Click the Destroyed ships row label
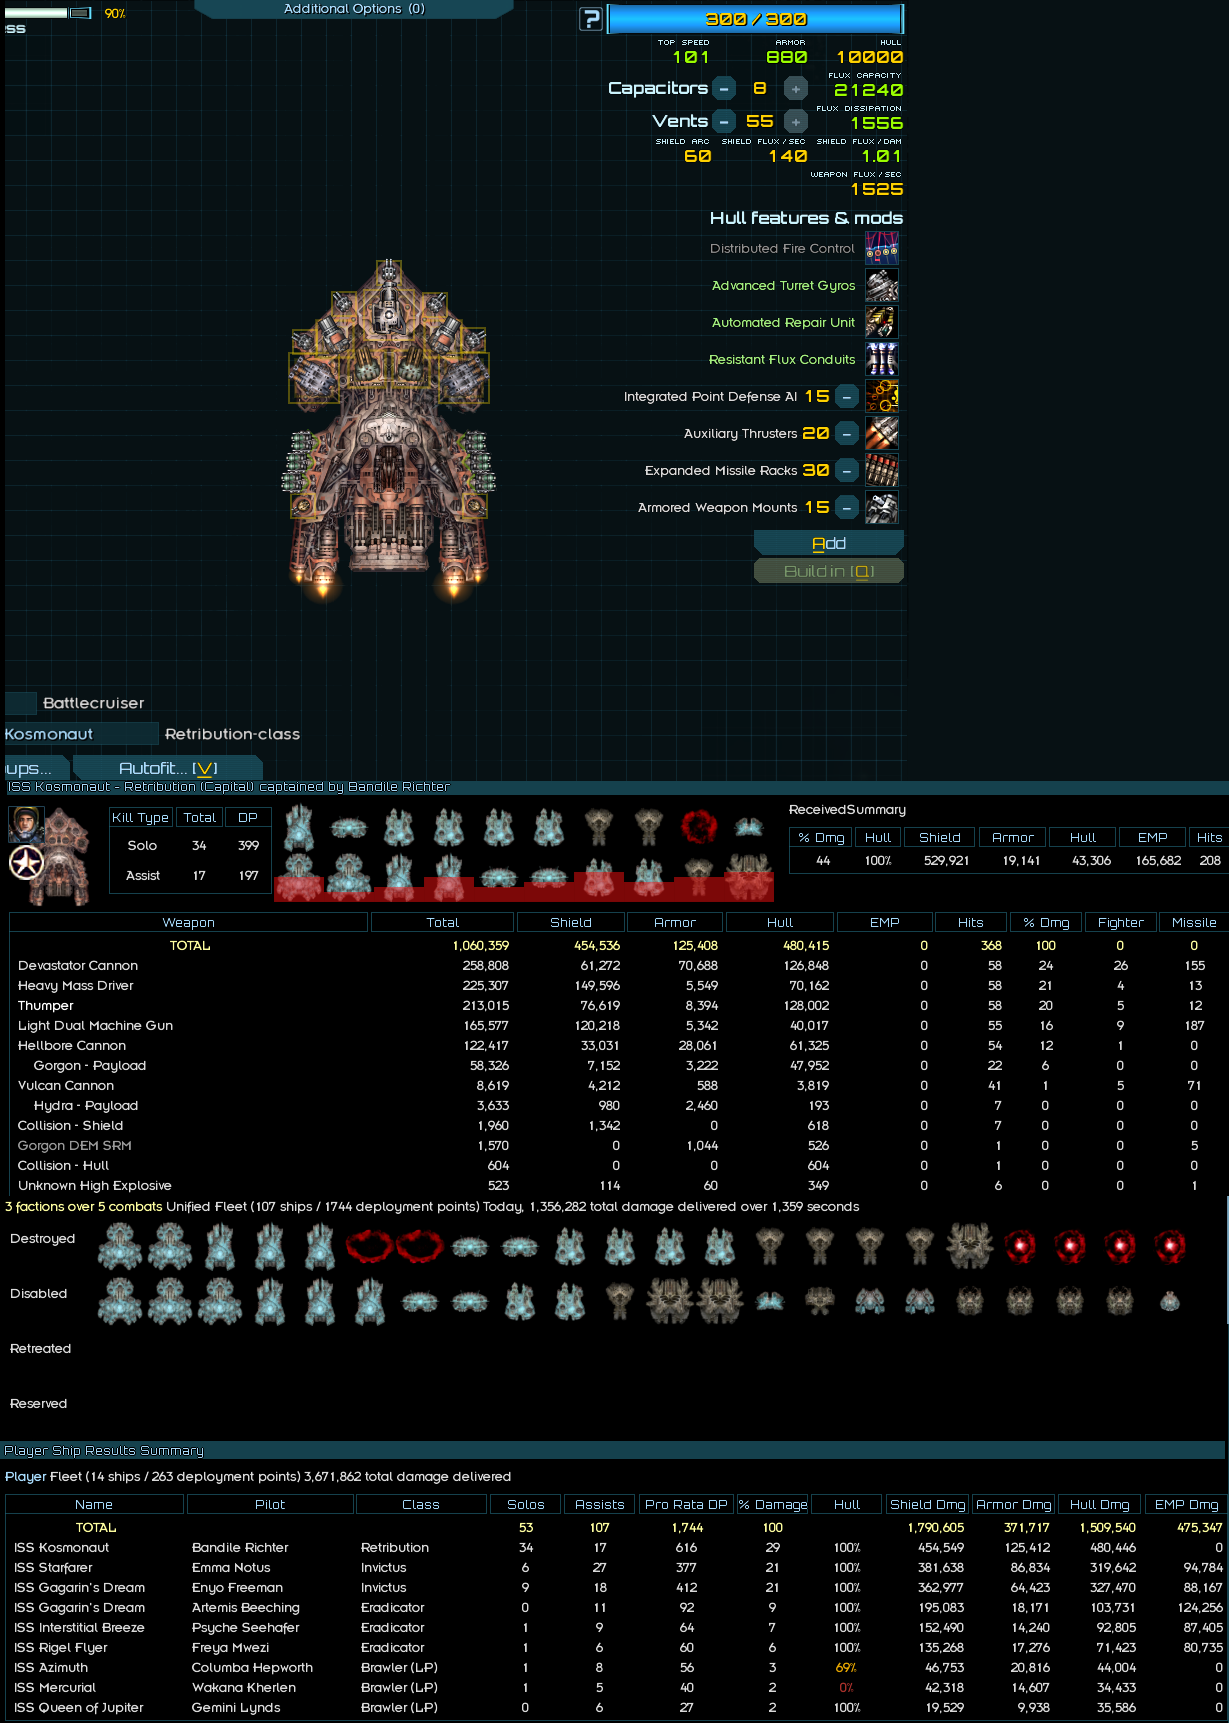1229x1723 pixels. coord(42,1238)
